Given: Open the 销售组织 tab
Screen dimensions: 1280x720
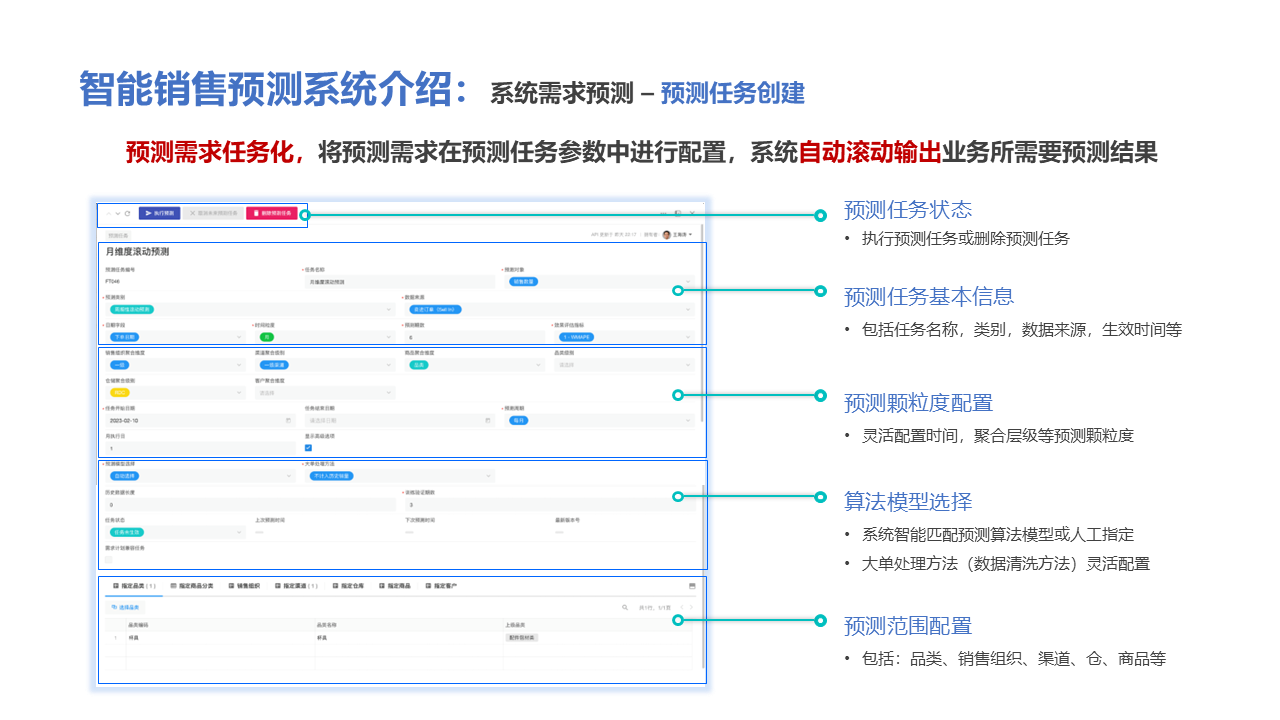Looking at the screenshot, I should (x=244, y=586).
